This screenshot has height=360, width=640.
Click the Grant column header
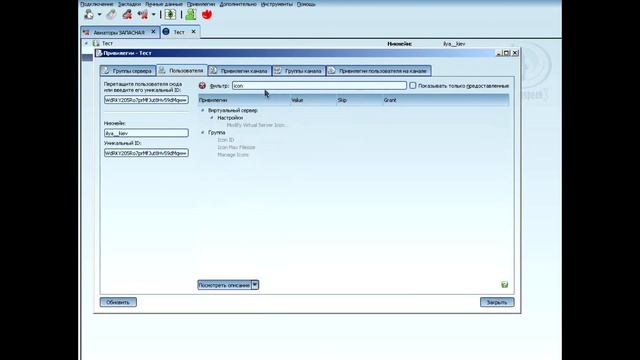(446, 100)
